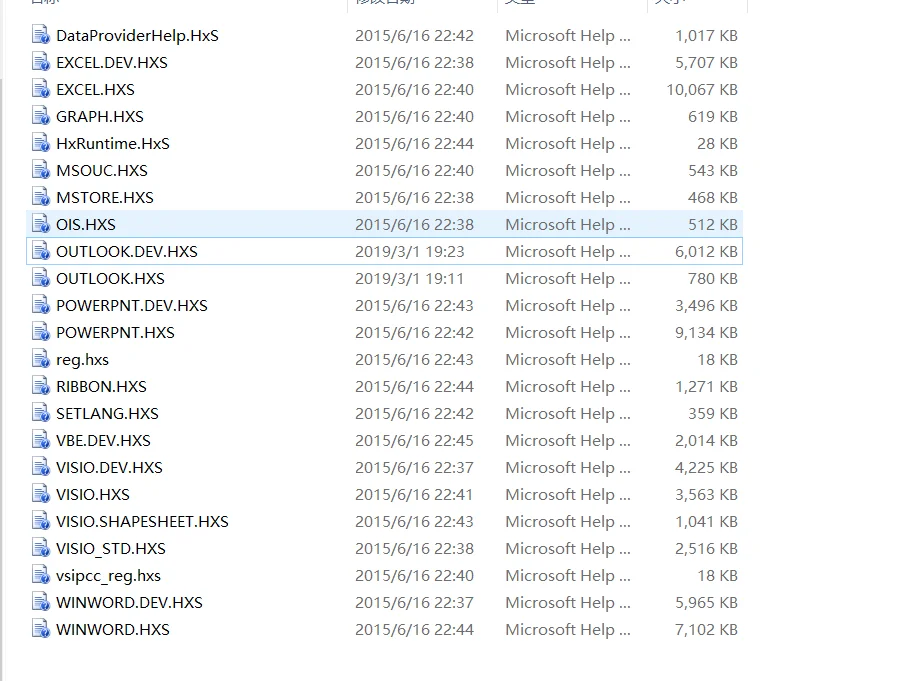Screen dimensions: 920x681
Task: Select the VISIO.DEV.HXS file name
Action: 109,467
